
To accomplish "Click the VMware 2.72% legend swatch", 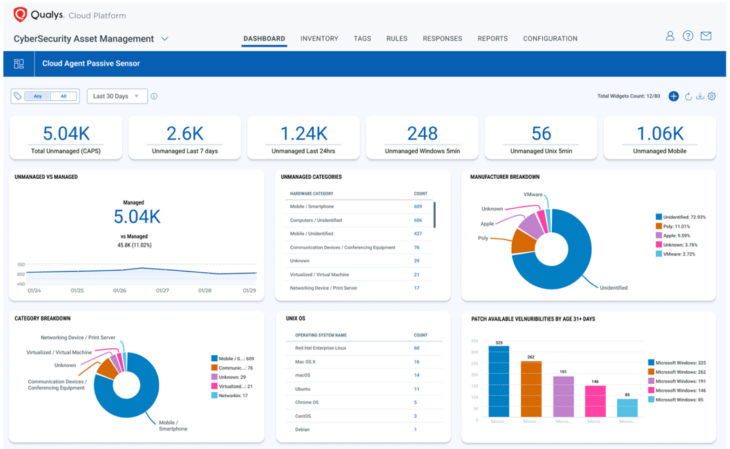I will click(659, 254).
